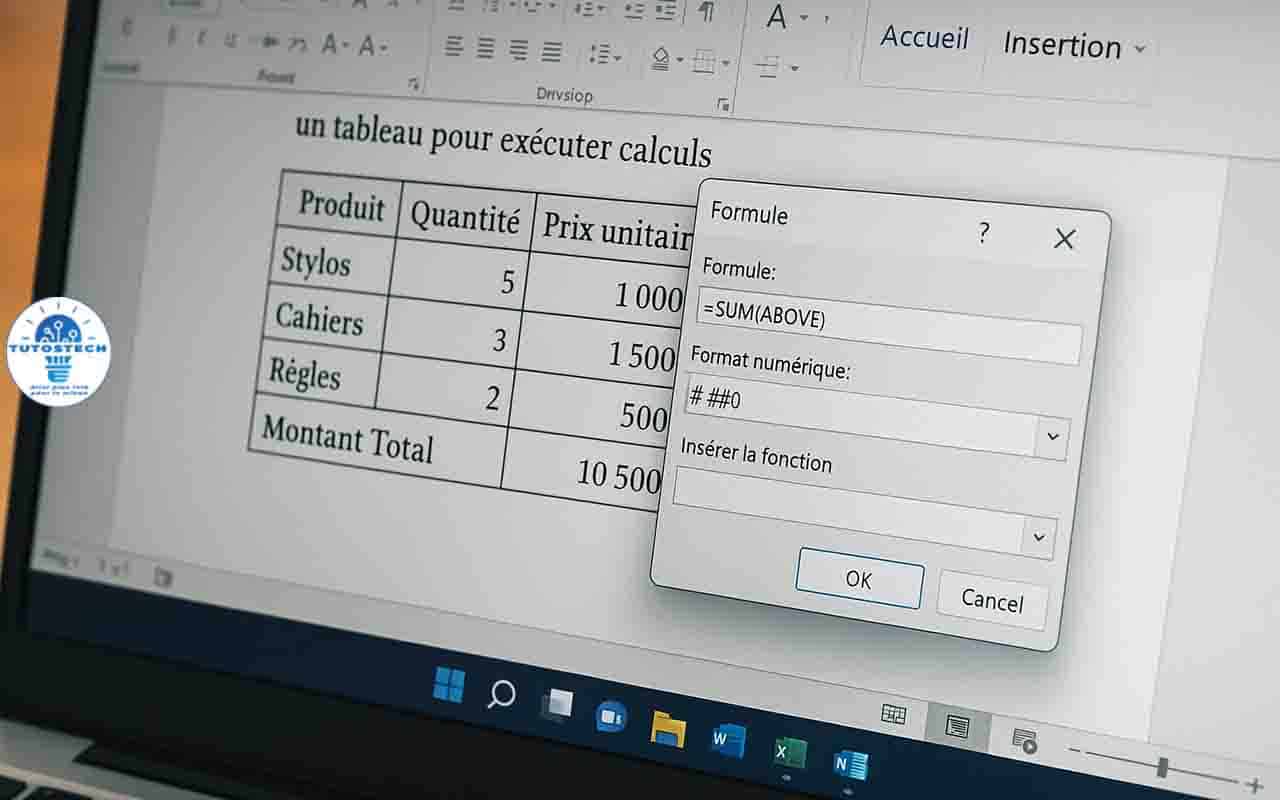Click the Word icon in the taskbar
1280x800 pixels.
(x=727, y=740)
